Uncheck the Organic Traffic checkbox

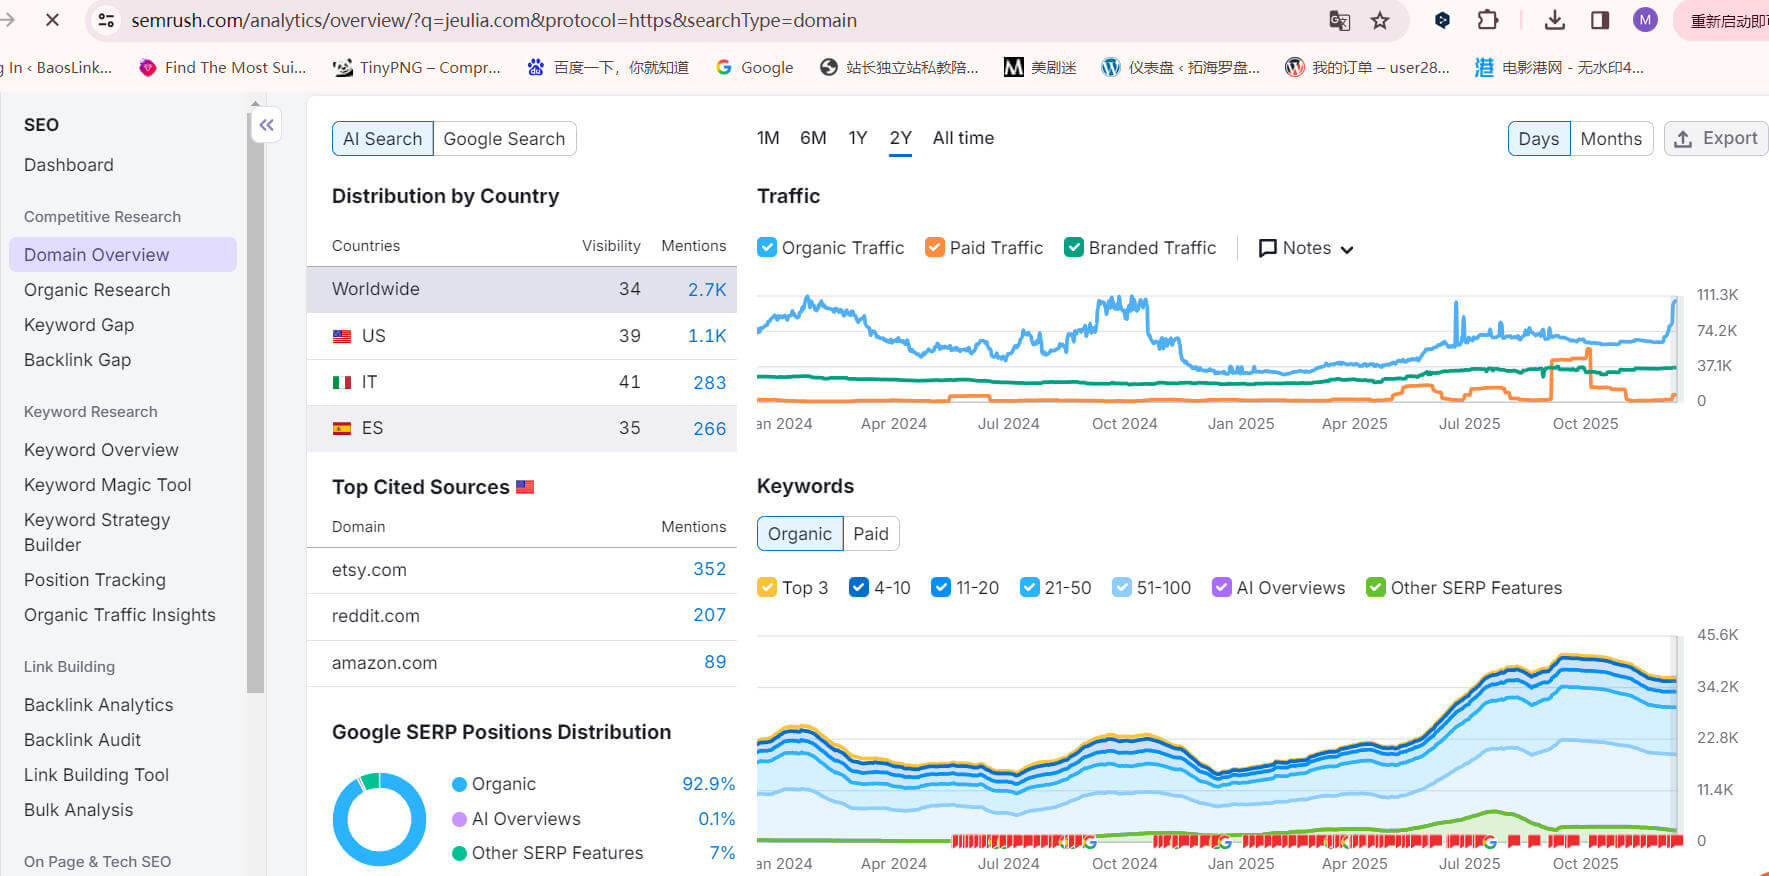pyautogui.click(x=767, y=247)
